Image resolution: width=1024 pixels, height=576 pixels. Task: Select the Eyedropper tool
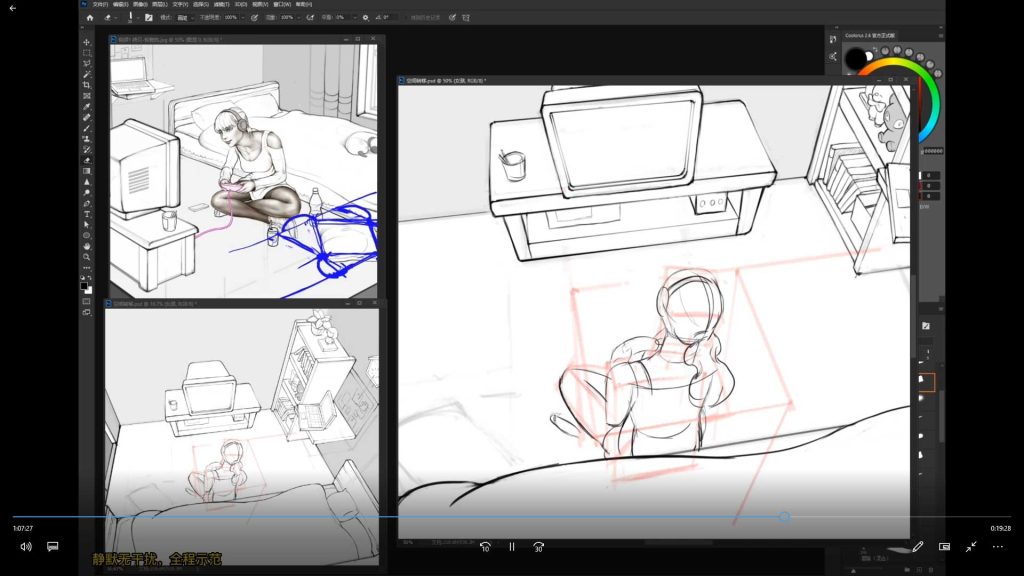pos(87,106)
